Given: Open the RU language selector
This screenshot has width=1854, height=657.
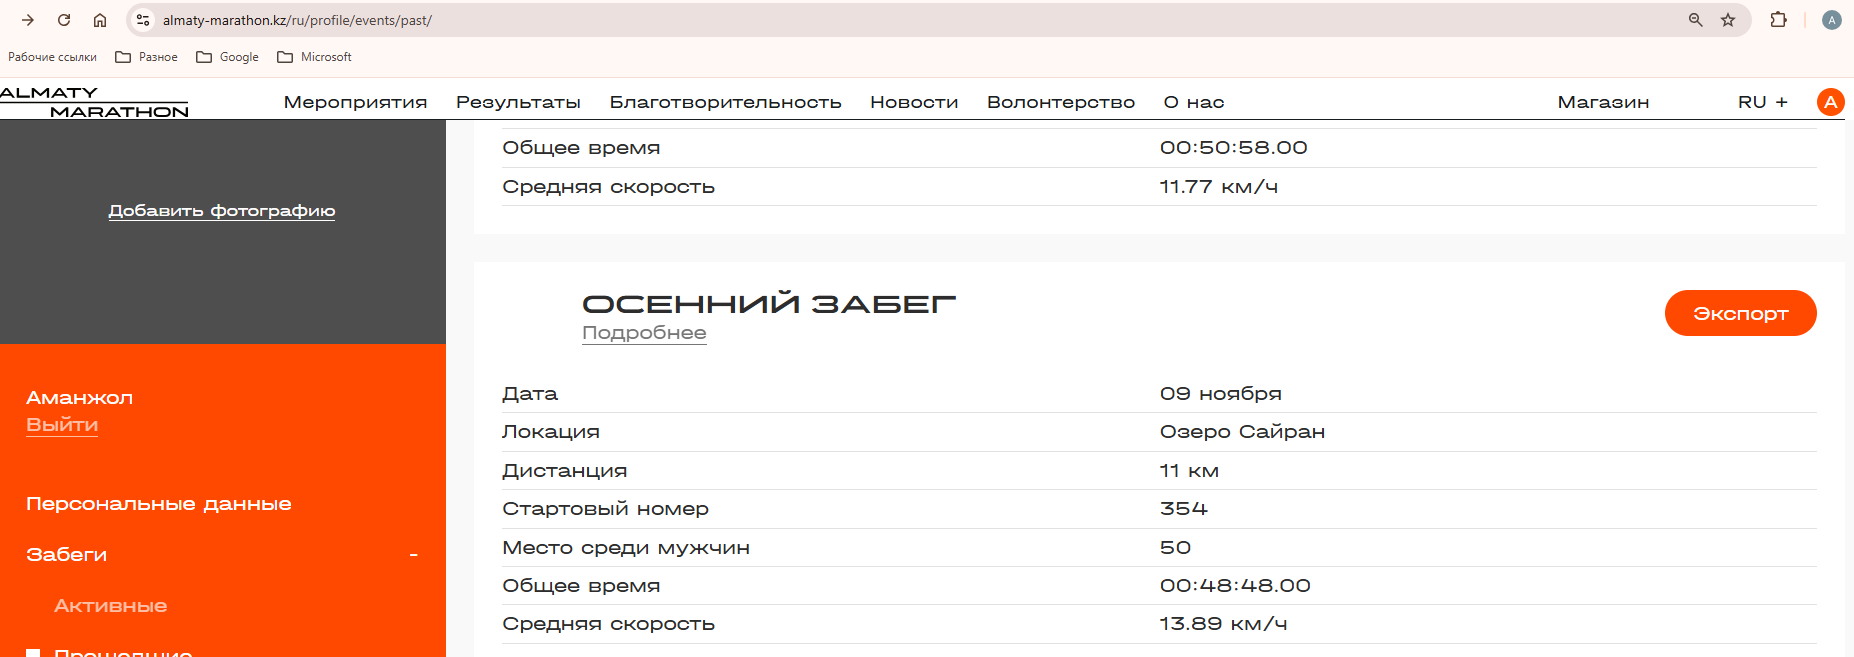Looking at the screenshot, I should [x=1762, y=102].
